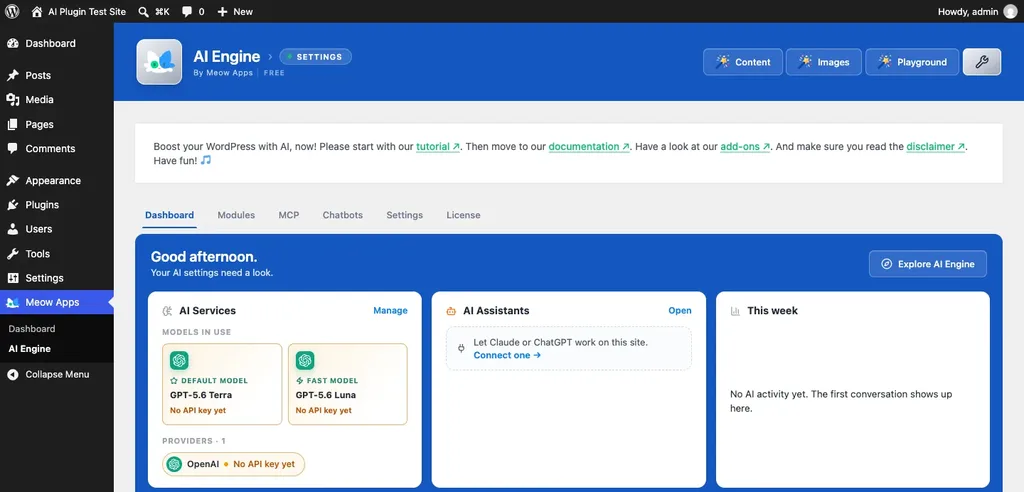Open the Tools menu
The image size is (1024, 492).
(57, 254)
